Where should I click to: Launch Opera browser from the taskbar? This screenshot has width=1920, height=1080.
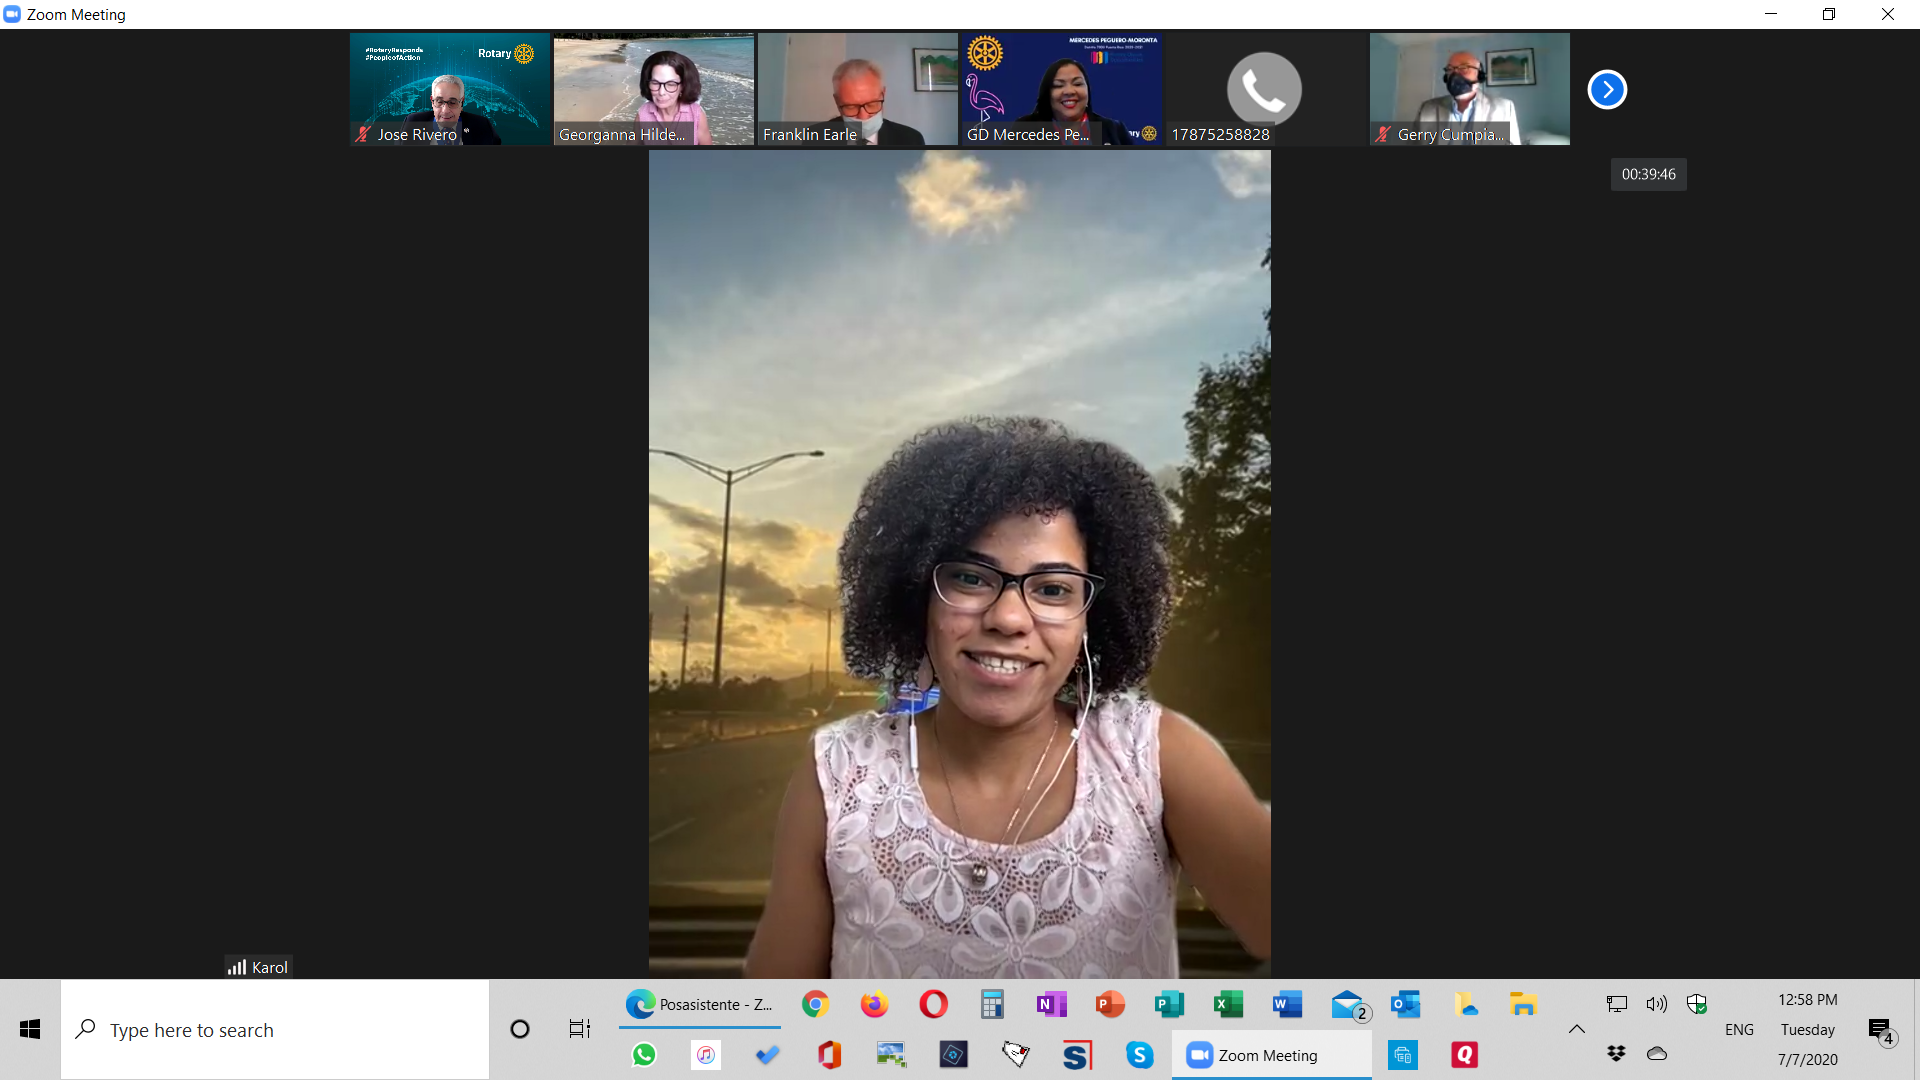click(933, 1004)
